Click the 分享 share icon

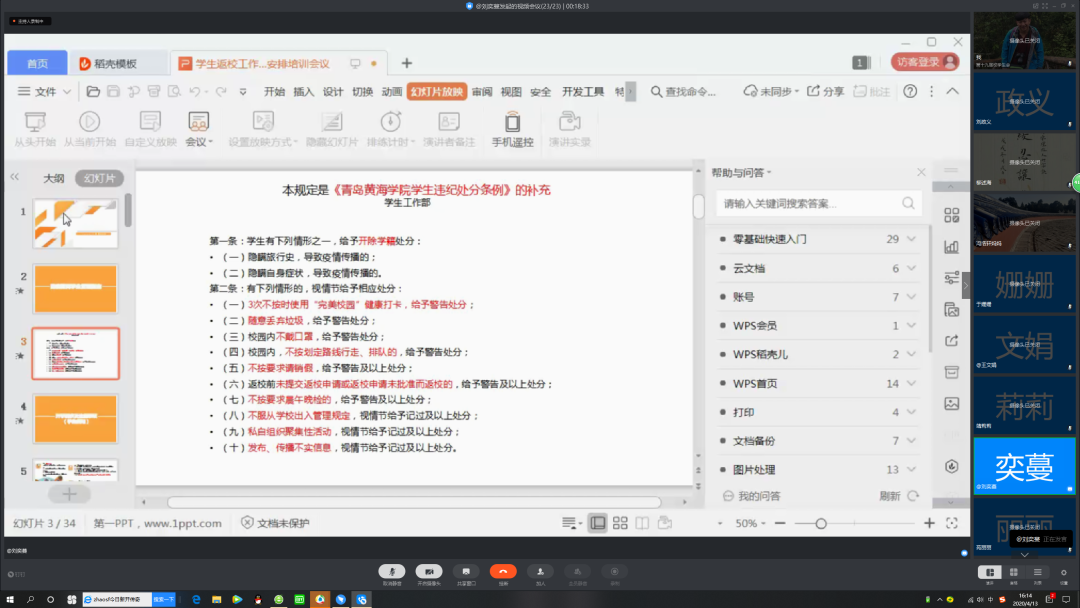click(x=825, y=91)
